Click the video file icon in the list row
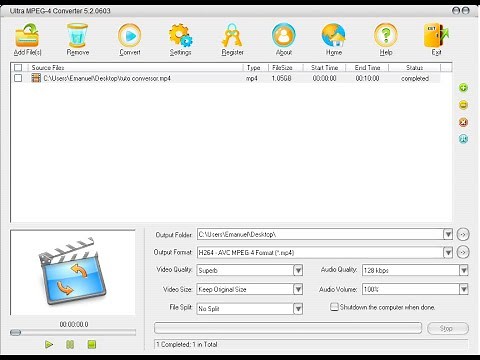The width and height of the screenshot is (480, 360). pyautogui.click(x=36, y=78)
